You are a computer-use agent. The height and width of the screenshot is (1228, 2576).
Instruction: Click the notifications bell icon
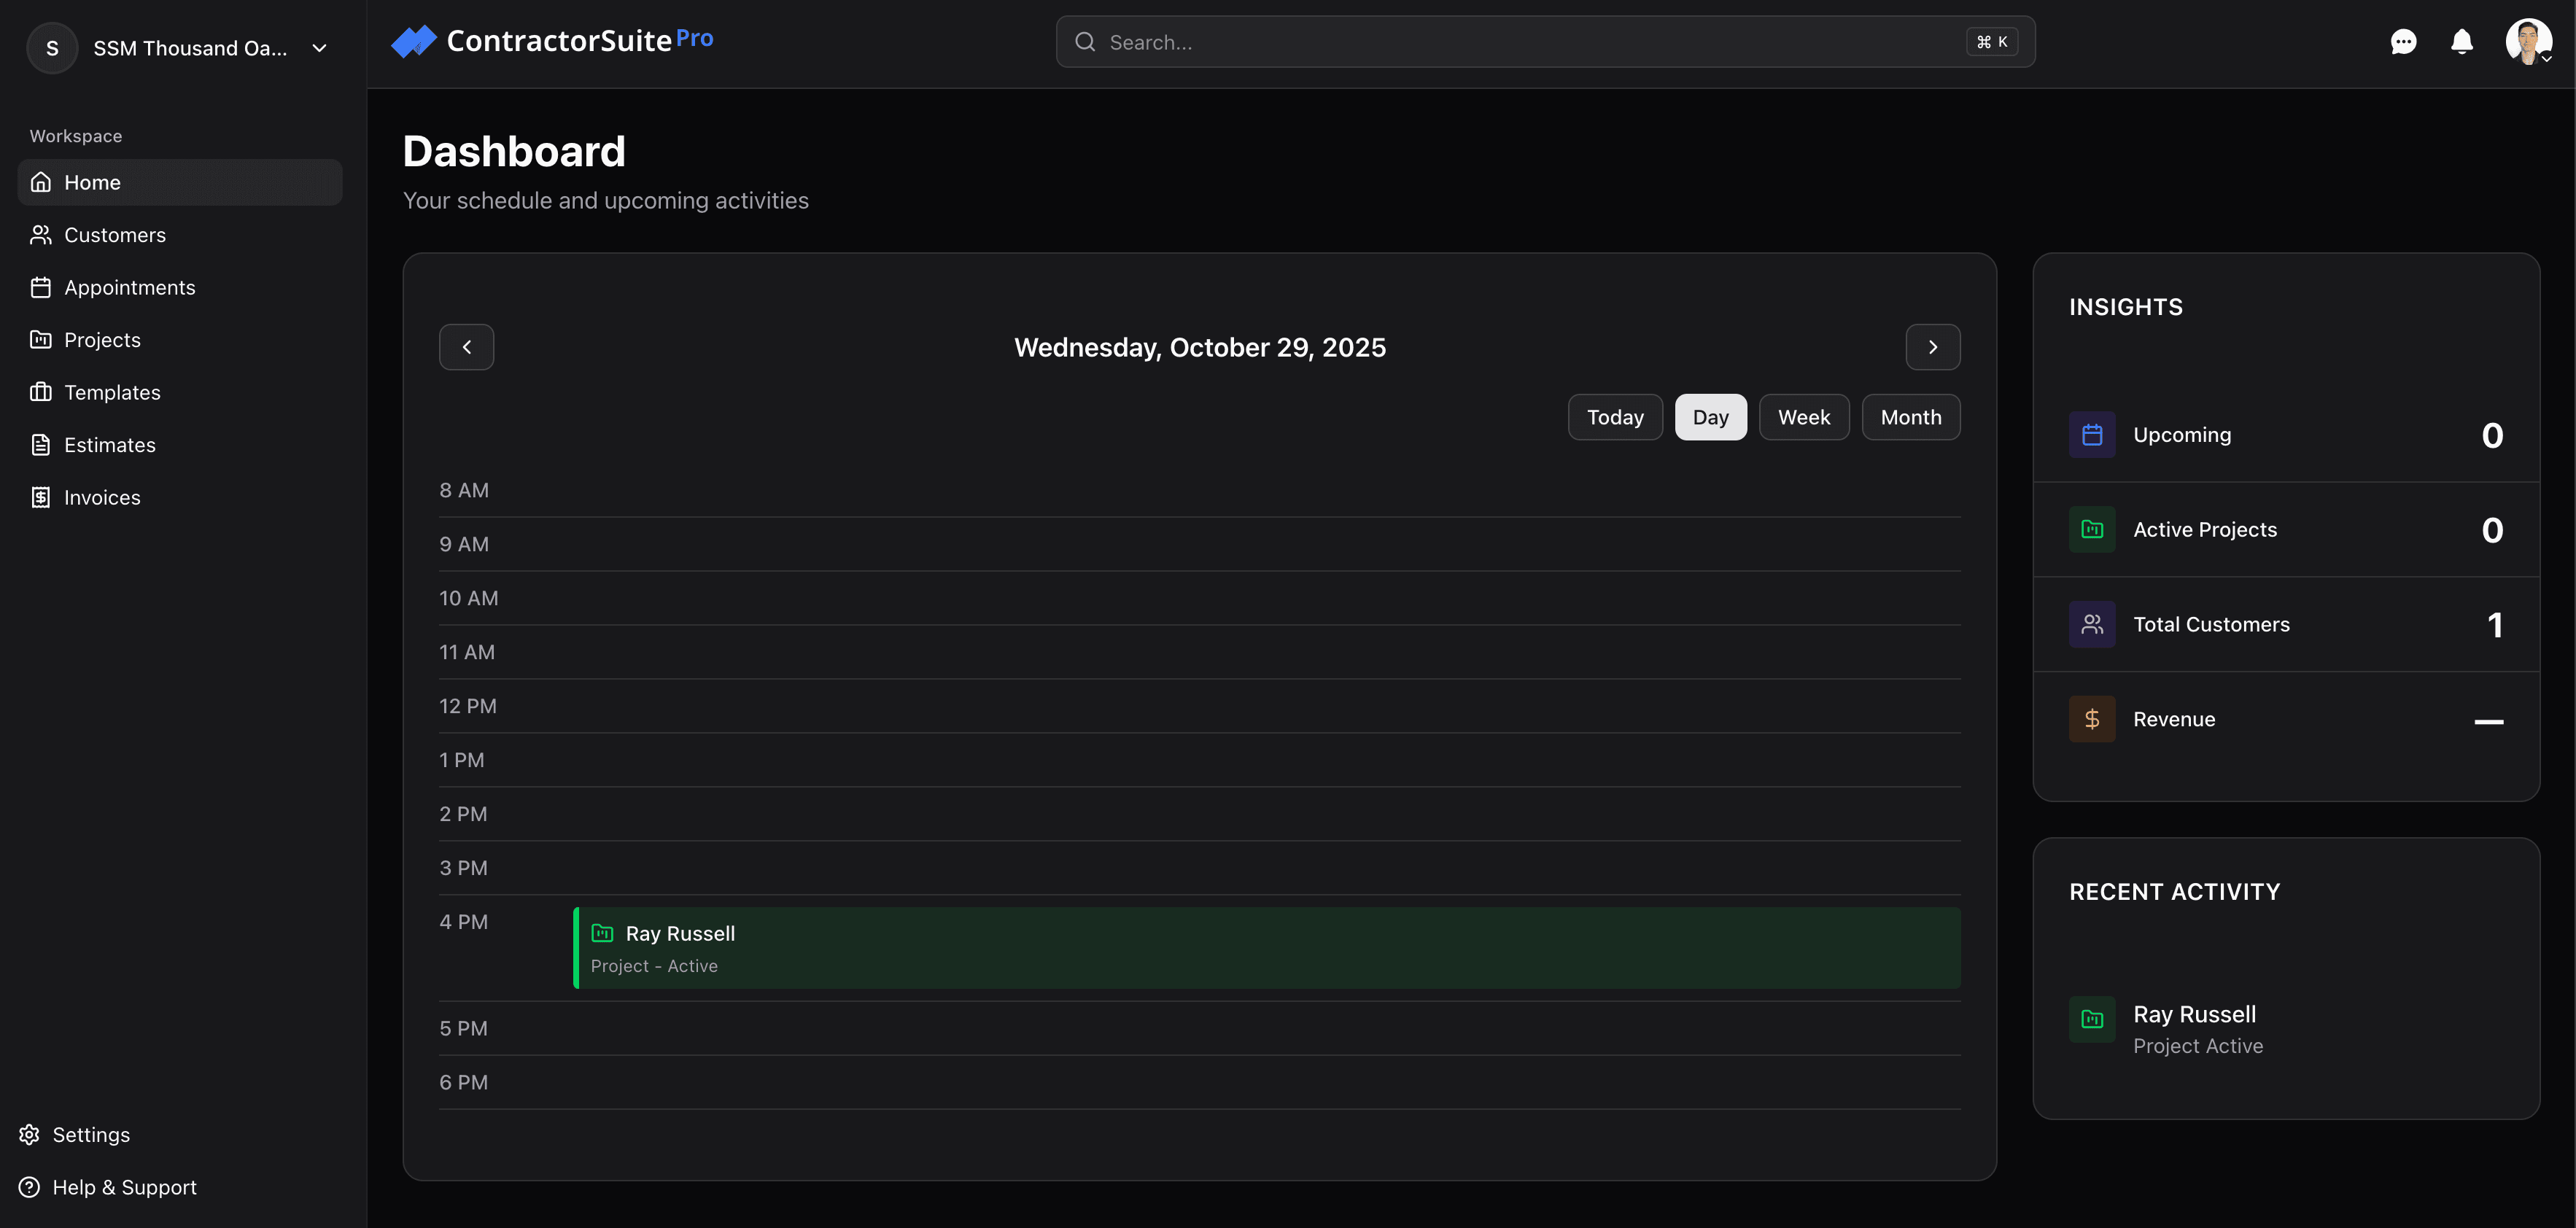(x=2461, y=42)
